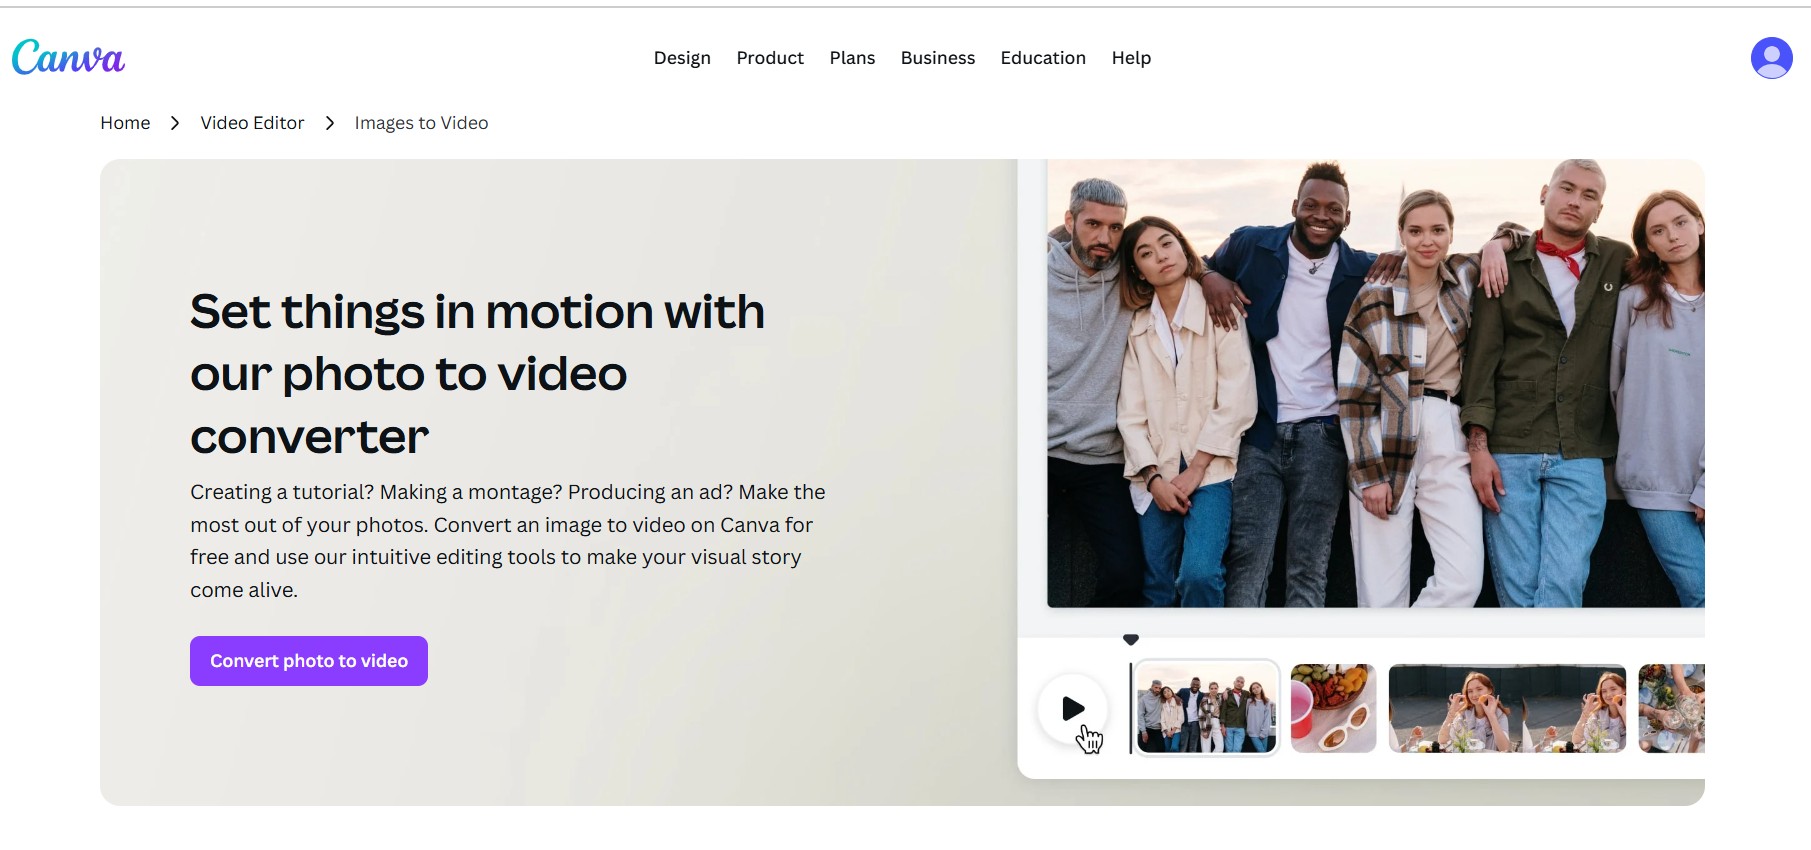The width and height of the screenshot is (1811, 850).
Task: Open the Business menu
Action: tap(937, 58)
